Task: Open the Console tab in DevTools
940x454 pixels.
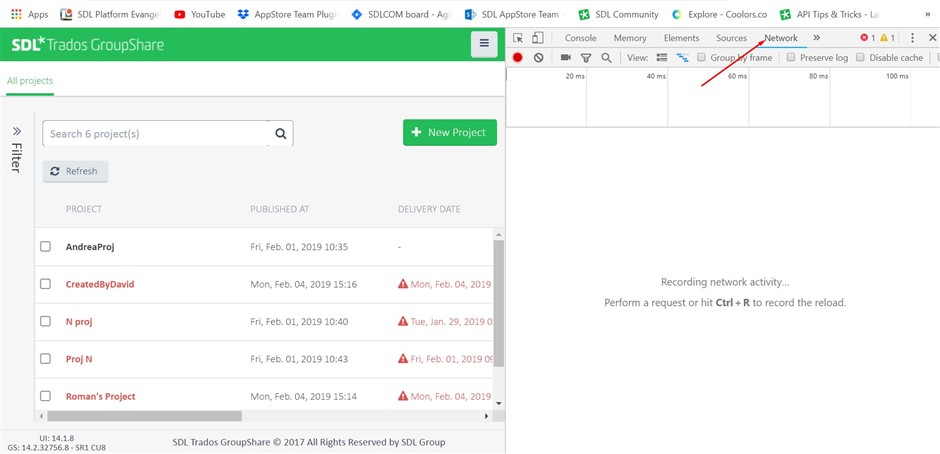Action: pyautogui.click(x=580, y=38)
